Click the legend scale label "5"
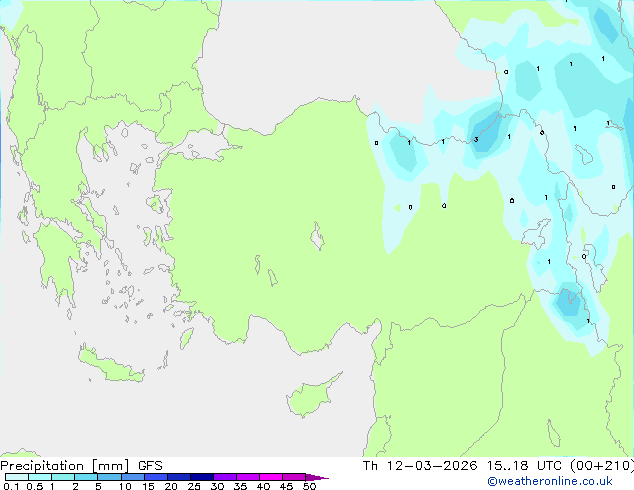 (98, 486)
